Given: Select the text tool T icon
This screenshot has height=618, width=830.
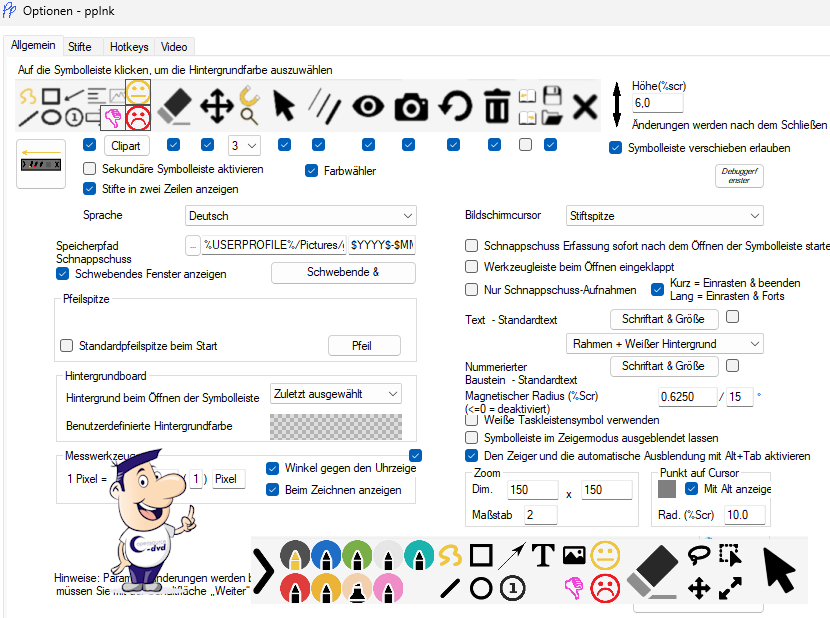Looking at the screenshot, I should [543, 555].
